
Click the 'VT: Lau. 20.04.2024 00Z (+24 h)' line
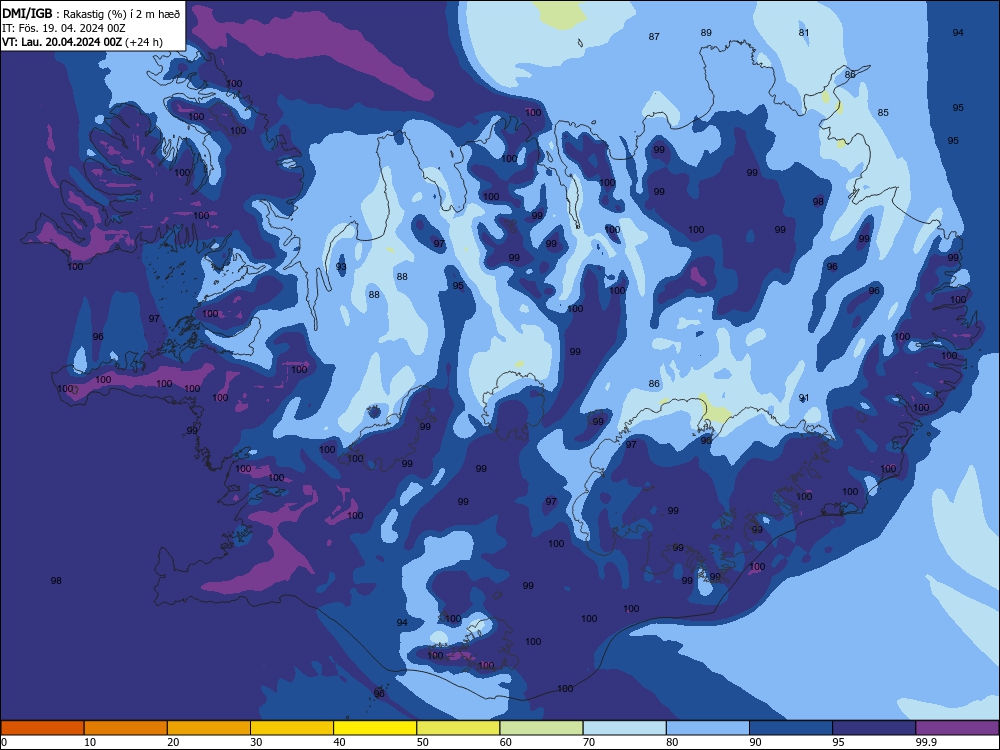pos(82,42)
